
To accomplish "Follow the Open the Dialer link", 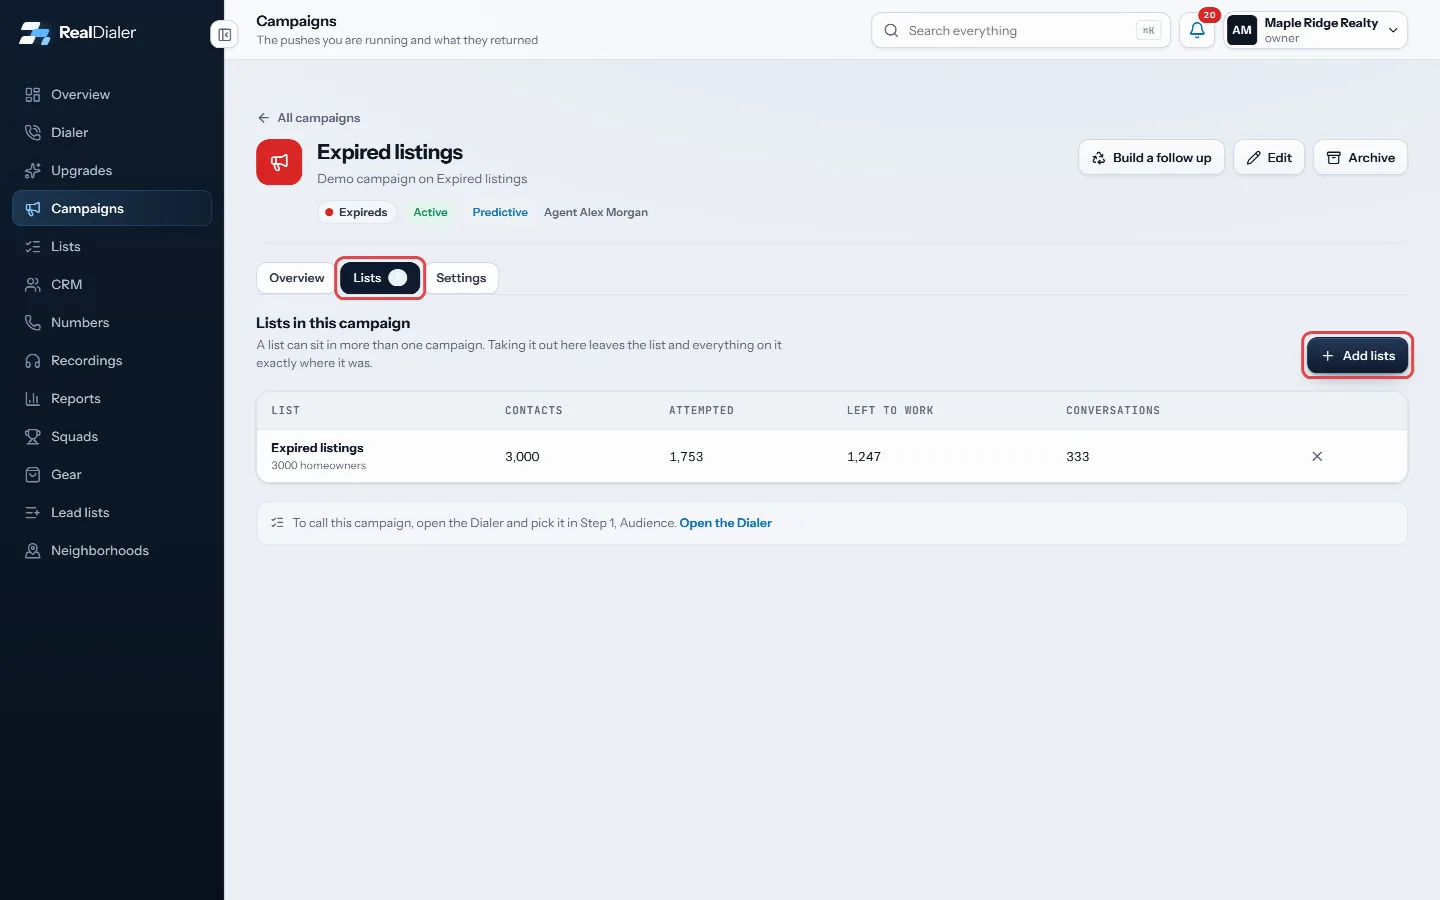I will click(726, 523).
